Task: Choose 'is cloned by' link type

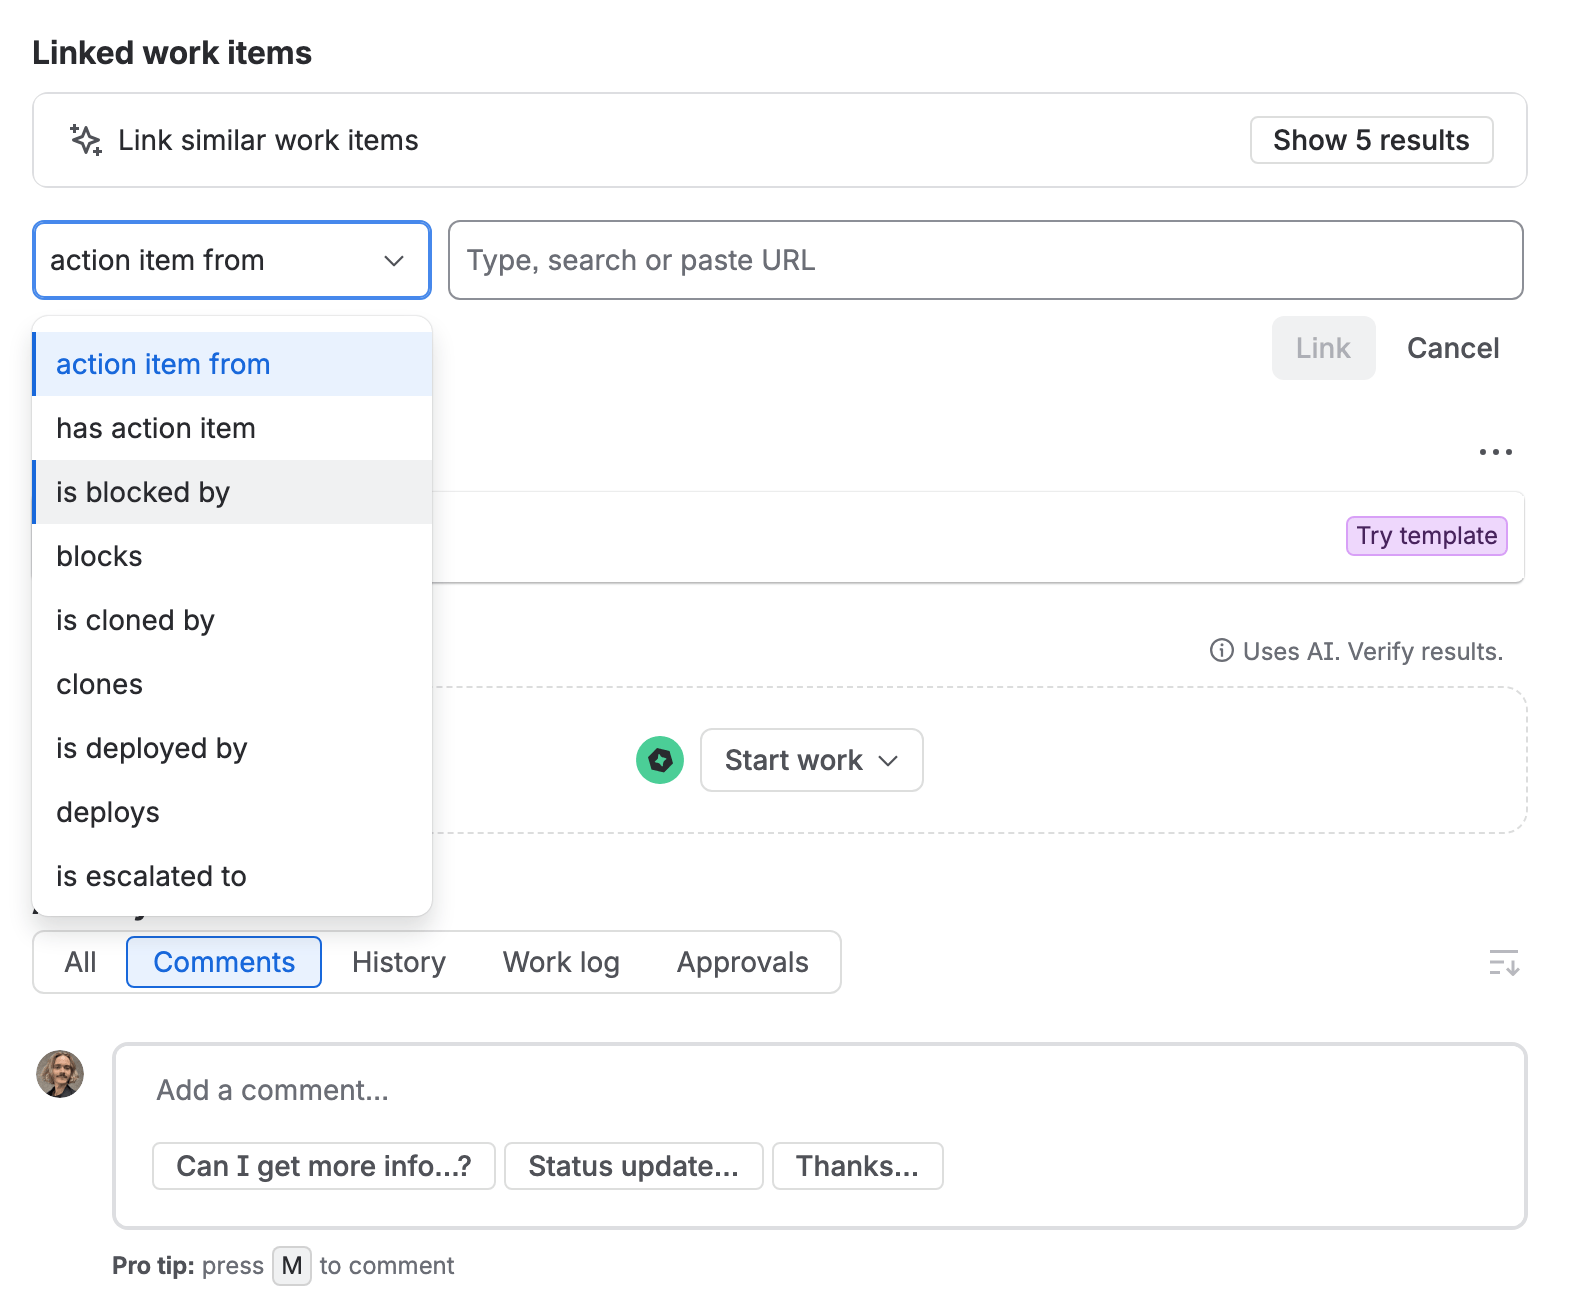Action: 232,620
